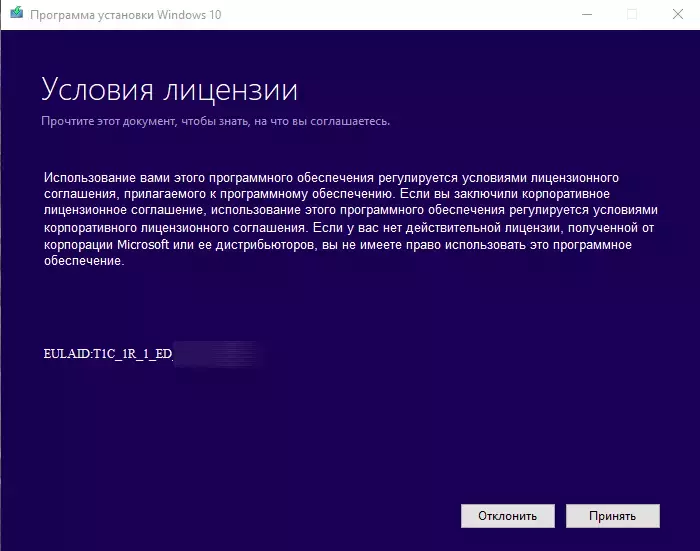Decline the license with Отклонить button
This screenshot has width=700, height=551.
pyautogui.click(x=508, y=516)
